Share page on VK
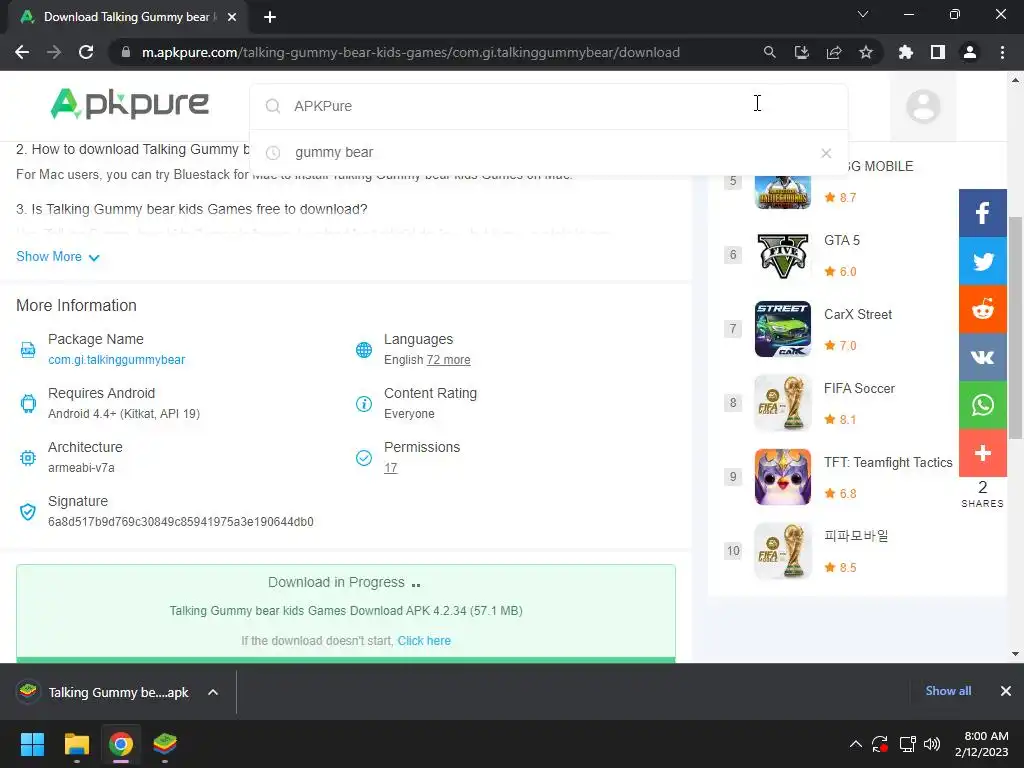The width and height of the screenshot is (1024, 768). coord(982,357)
